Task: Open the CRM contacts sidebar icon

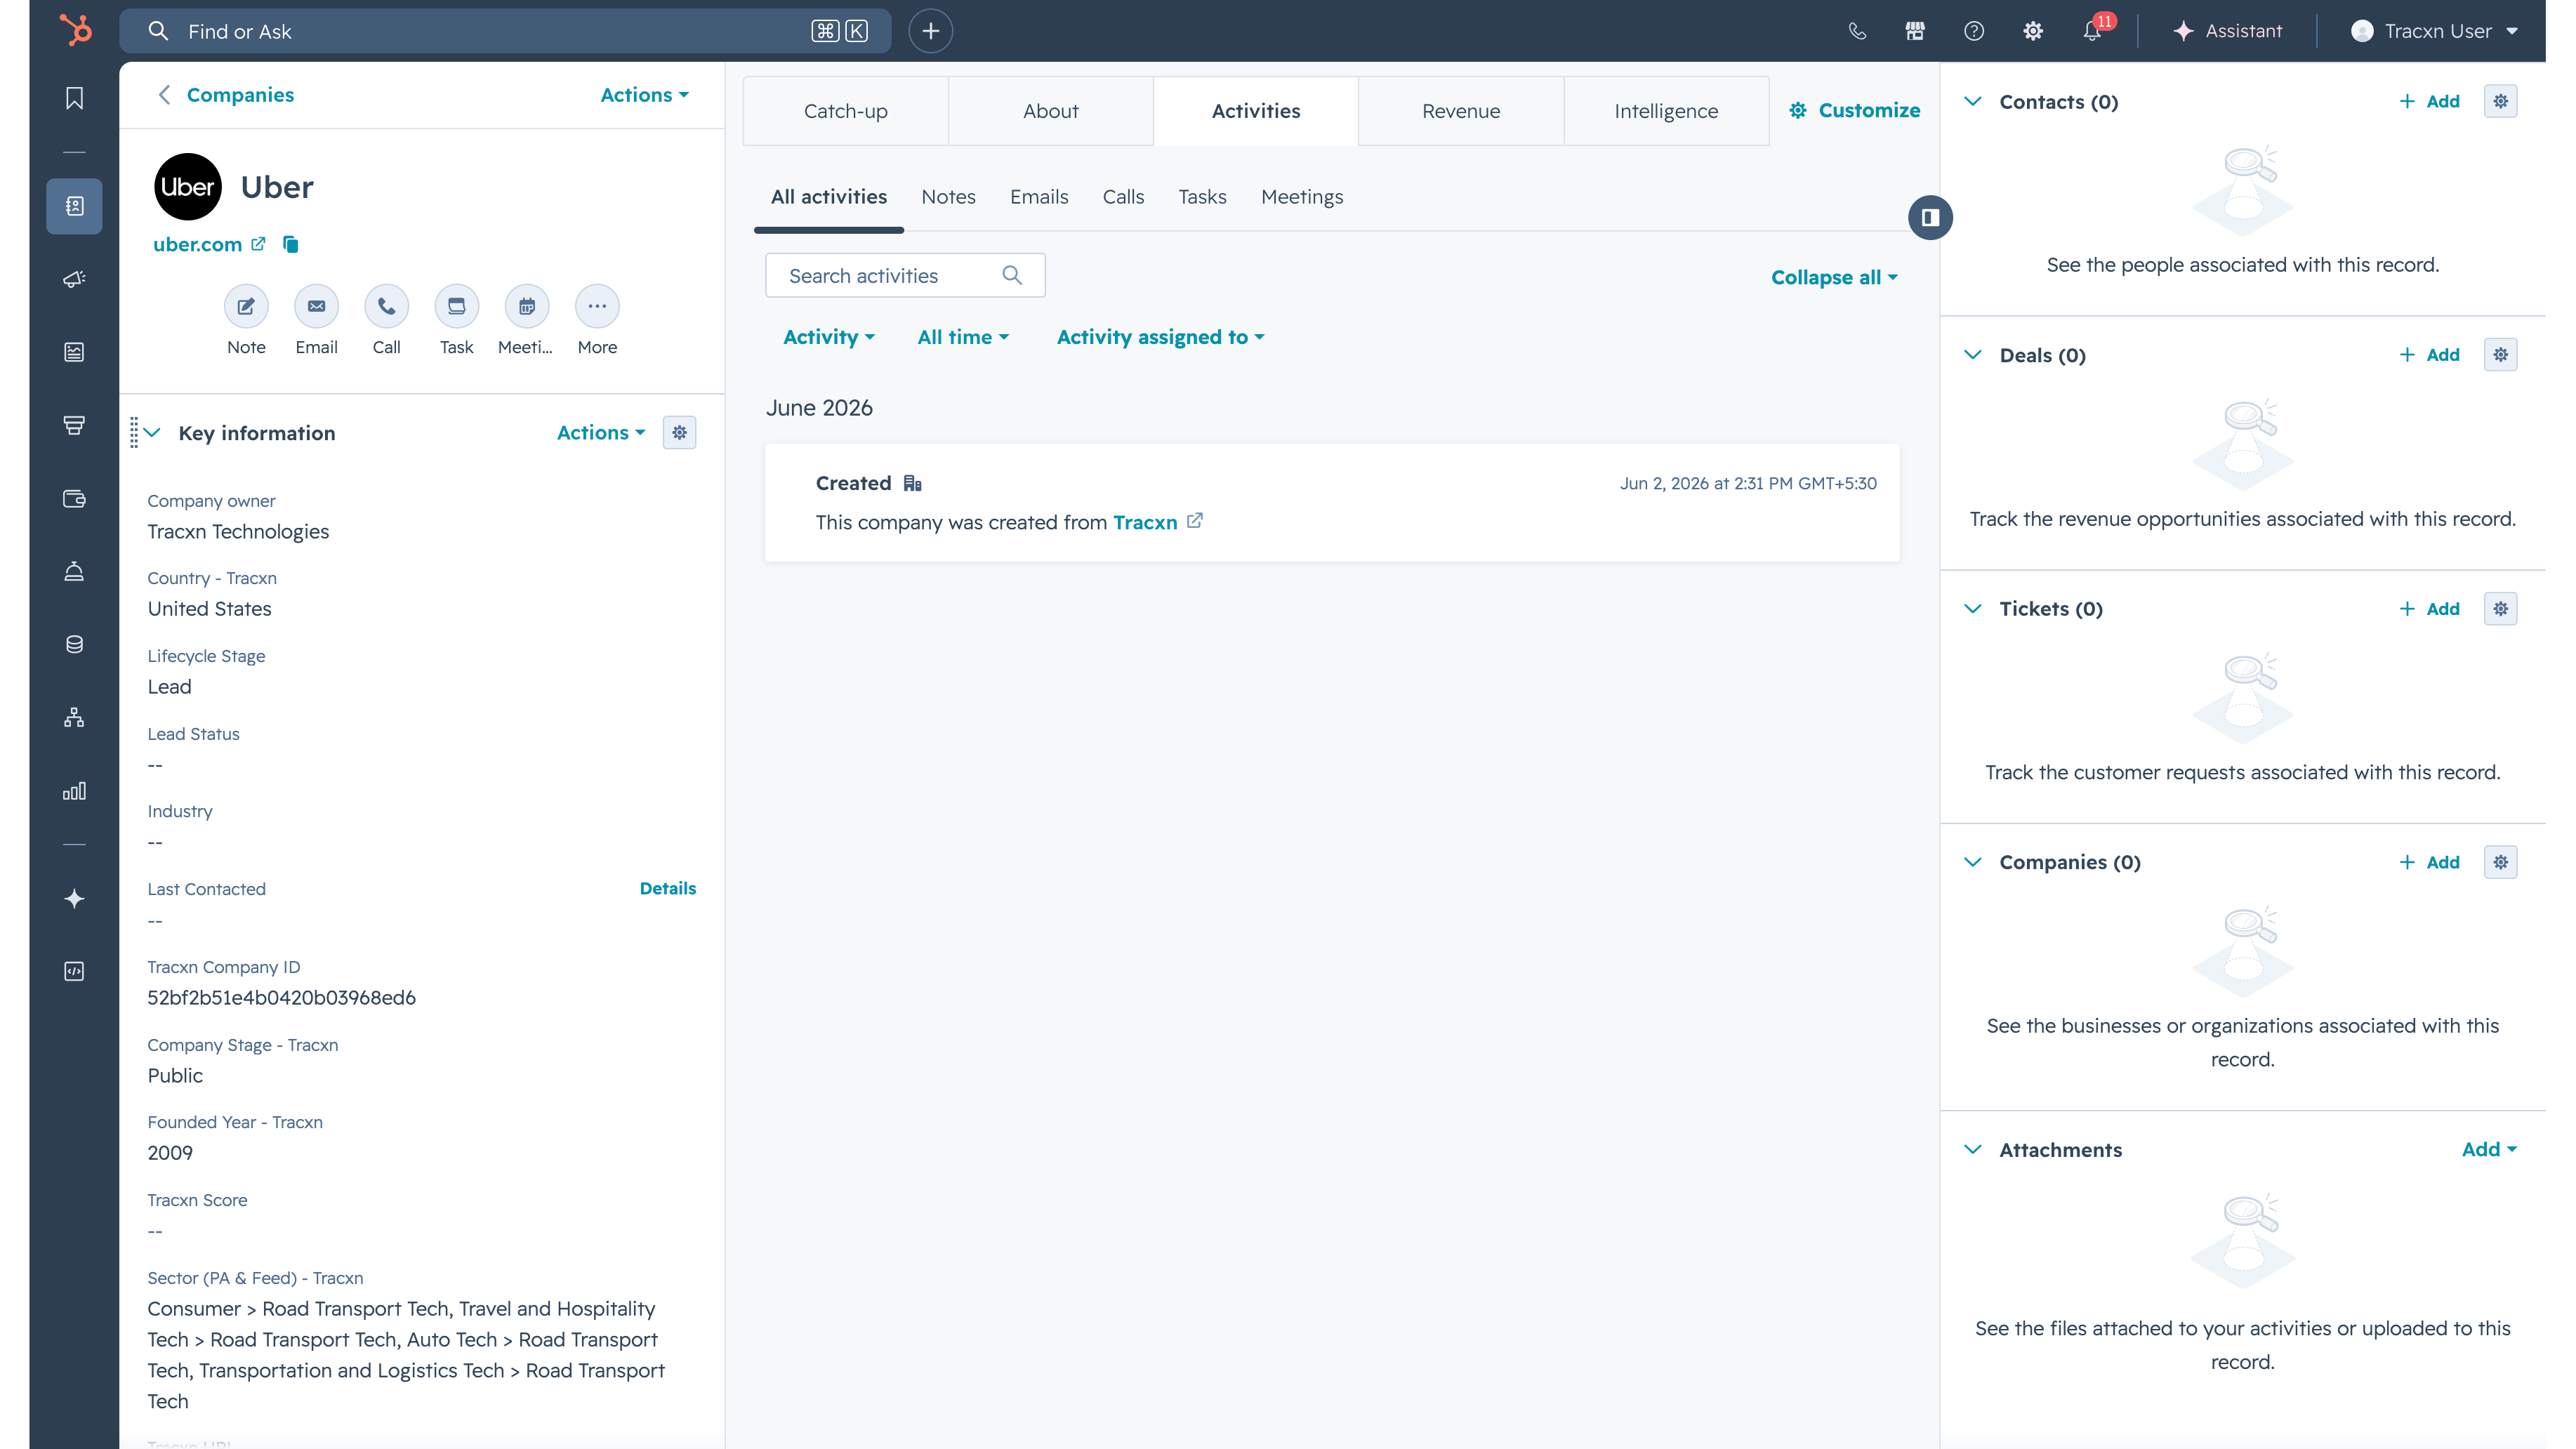Action: 74,206
